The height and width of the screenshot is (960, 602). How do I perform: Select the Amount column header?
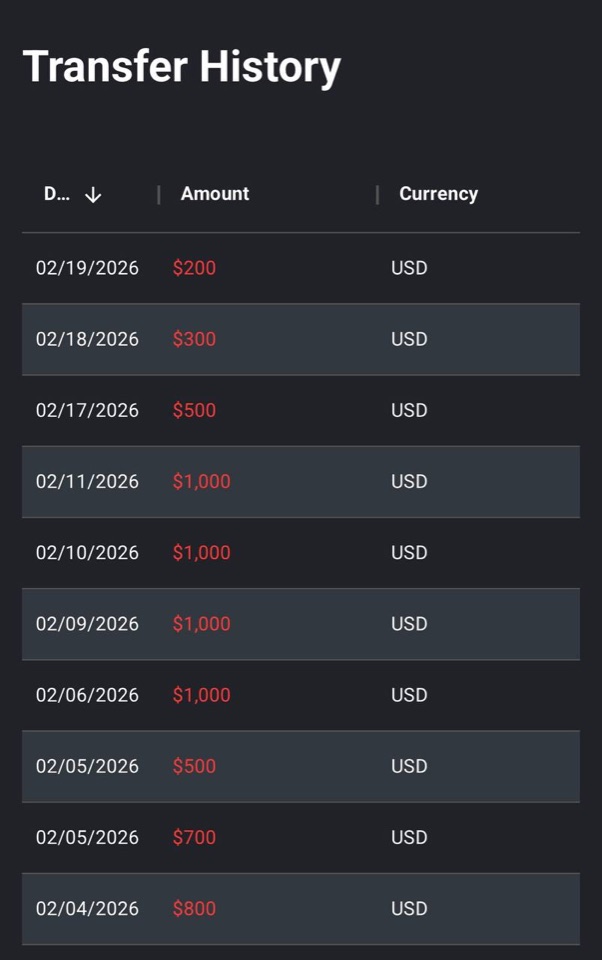click(x=215, y=193)
